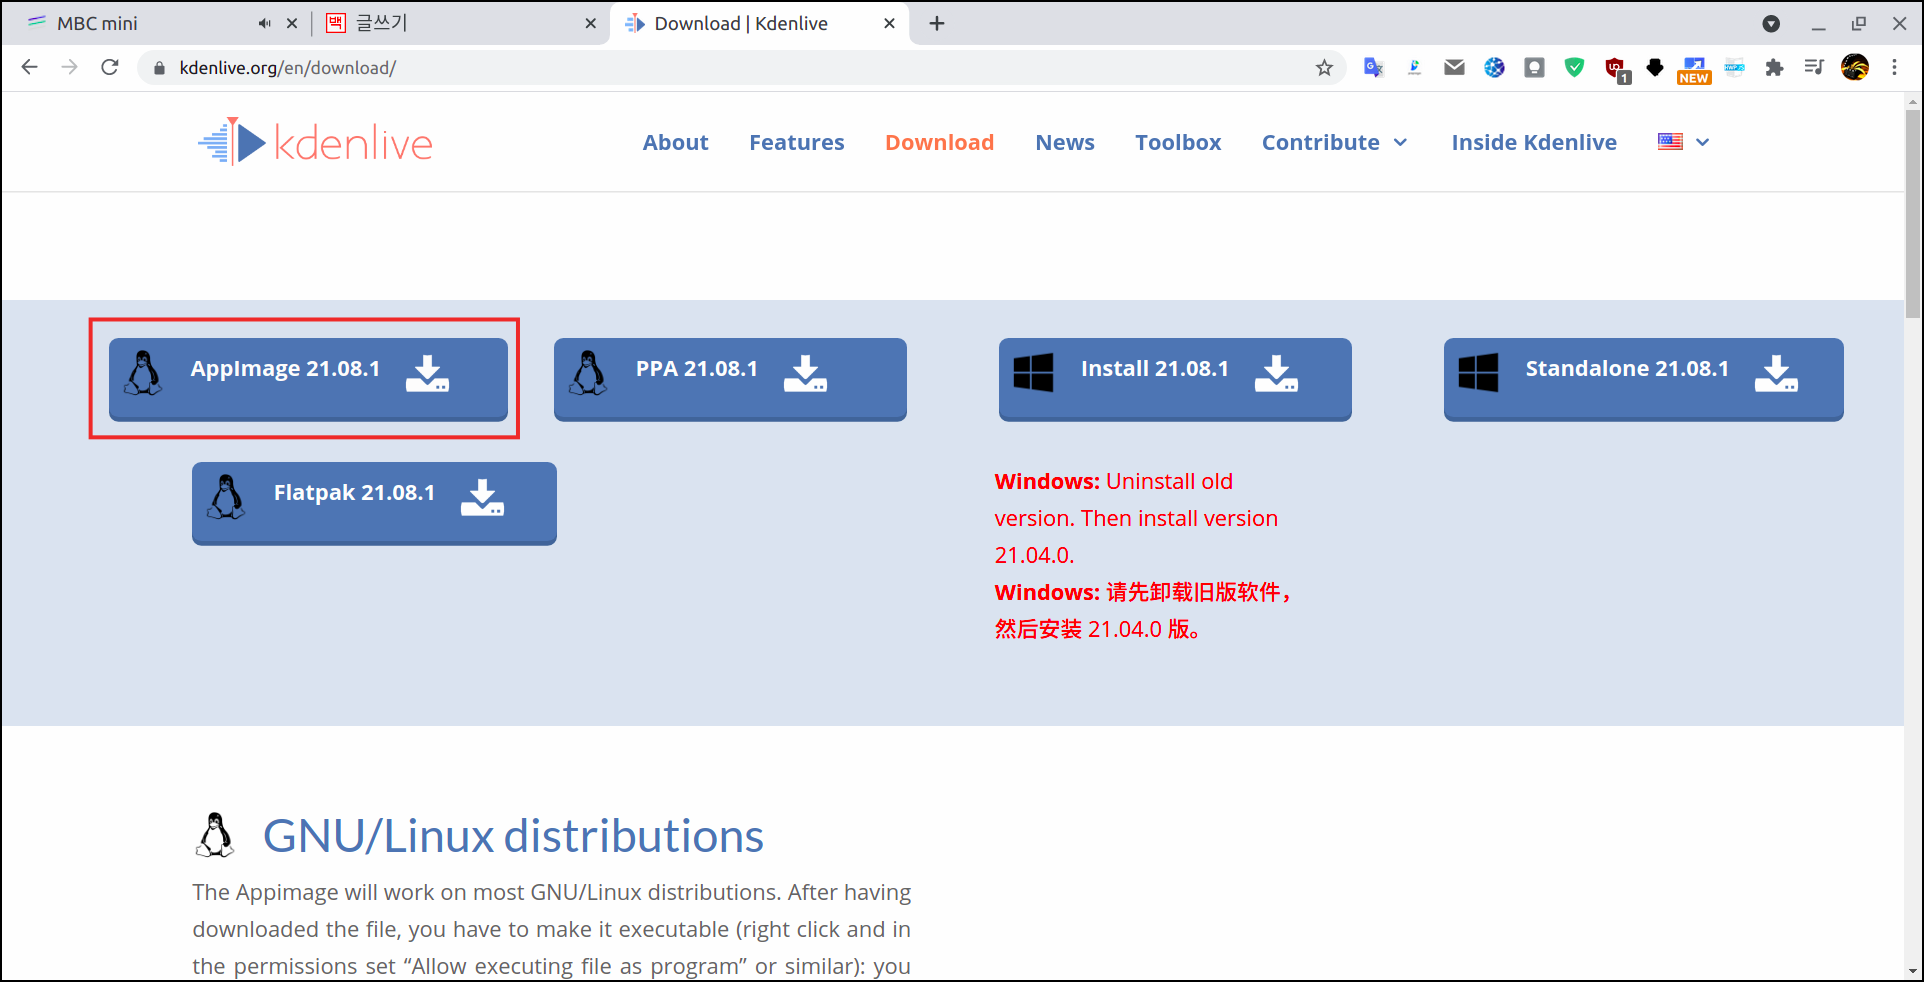Download the Flatpak 21.08.1 package
Image resolution: width=1924 pixels, height=982 pixels.
pos(374,503)
